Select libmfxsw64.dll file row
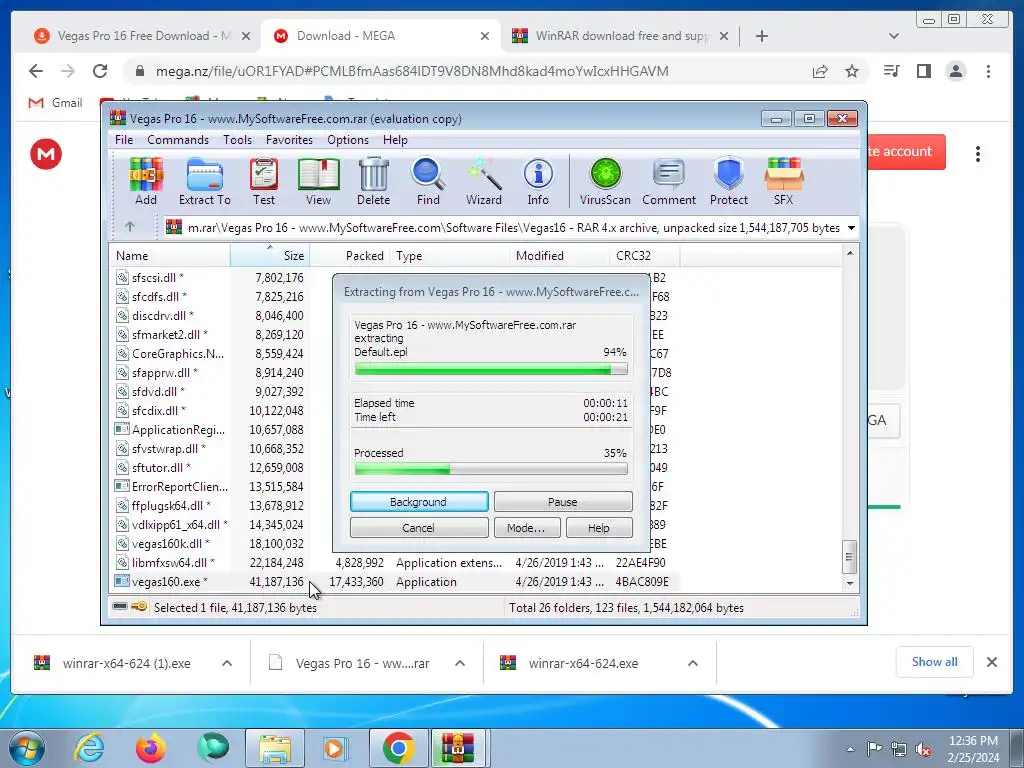 click(395, 562)
